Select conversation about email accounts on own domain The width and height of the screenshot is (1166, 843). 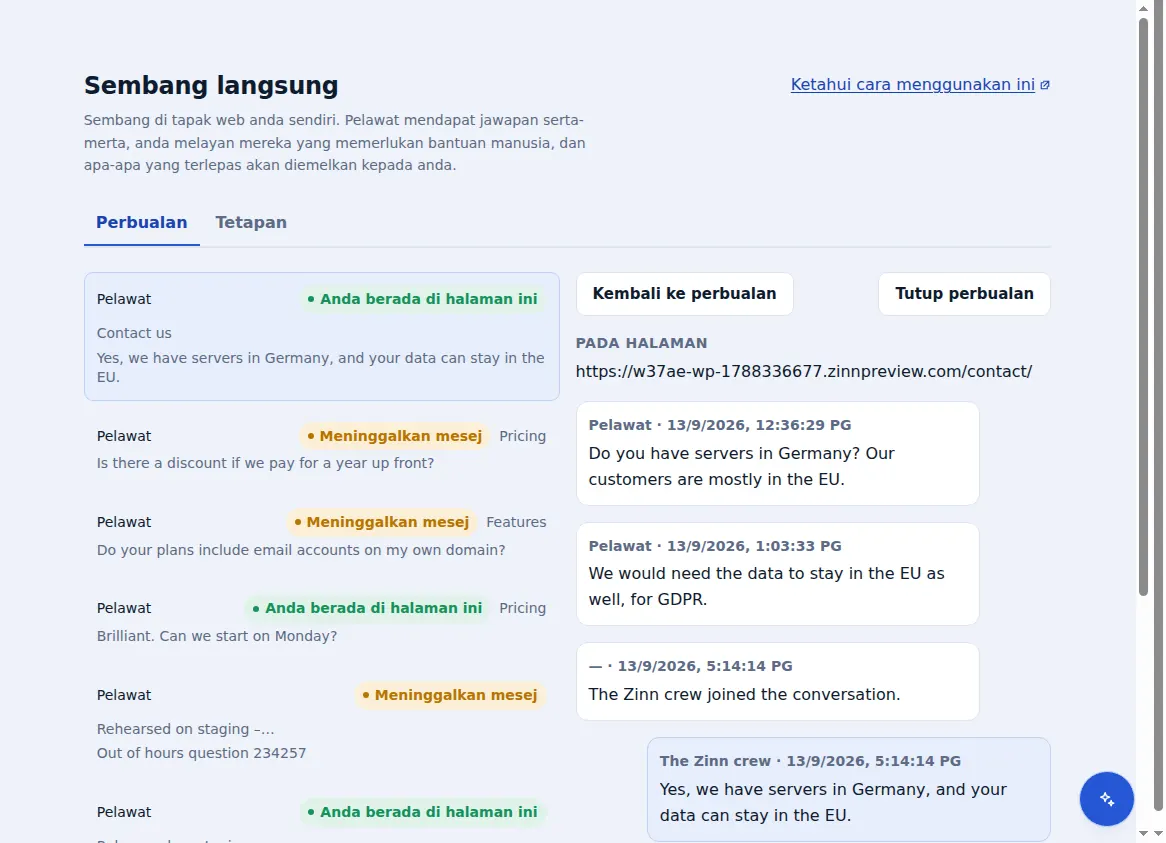pyautogui.click(x=321, y=535)
